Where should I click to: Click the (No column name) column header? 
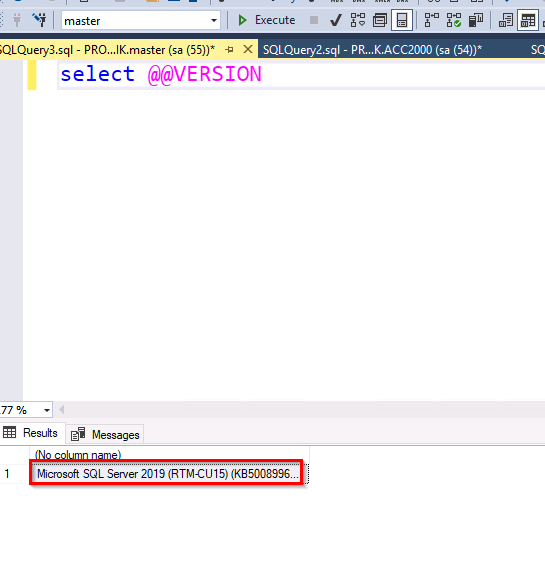click(x=169, y=454)
